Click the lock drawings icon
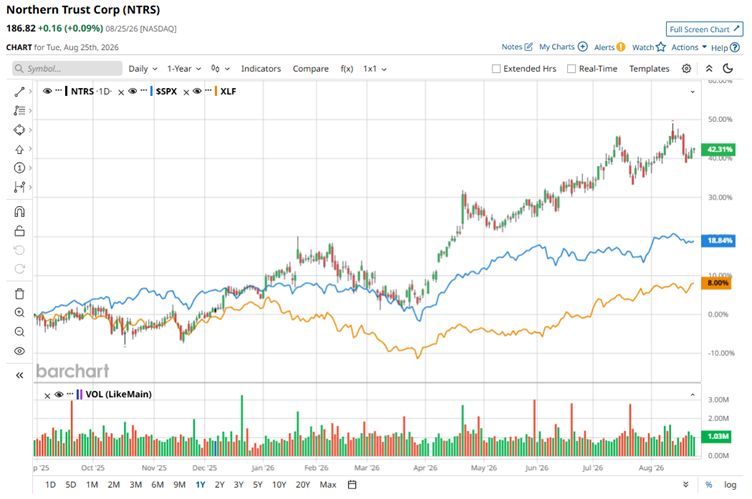752x499 pixels. 19,231
